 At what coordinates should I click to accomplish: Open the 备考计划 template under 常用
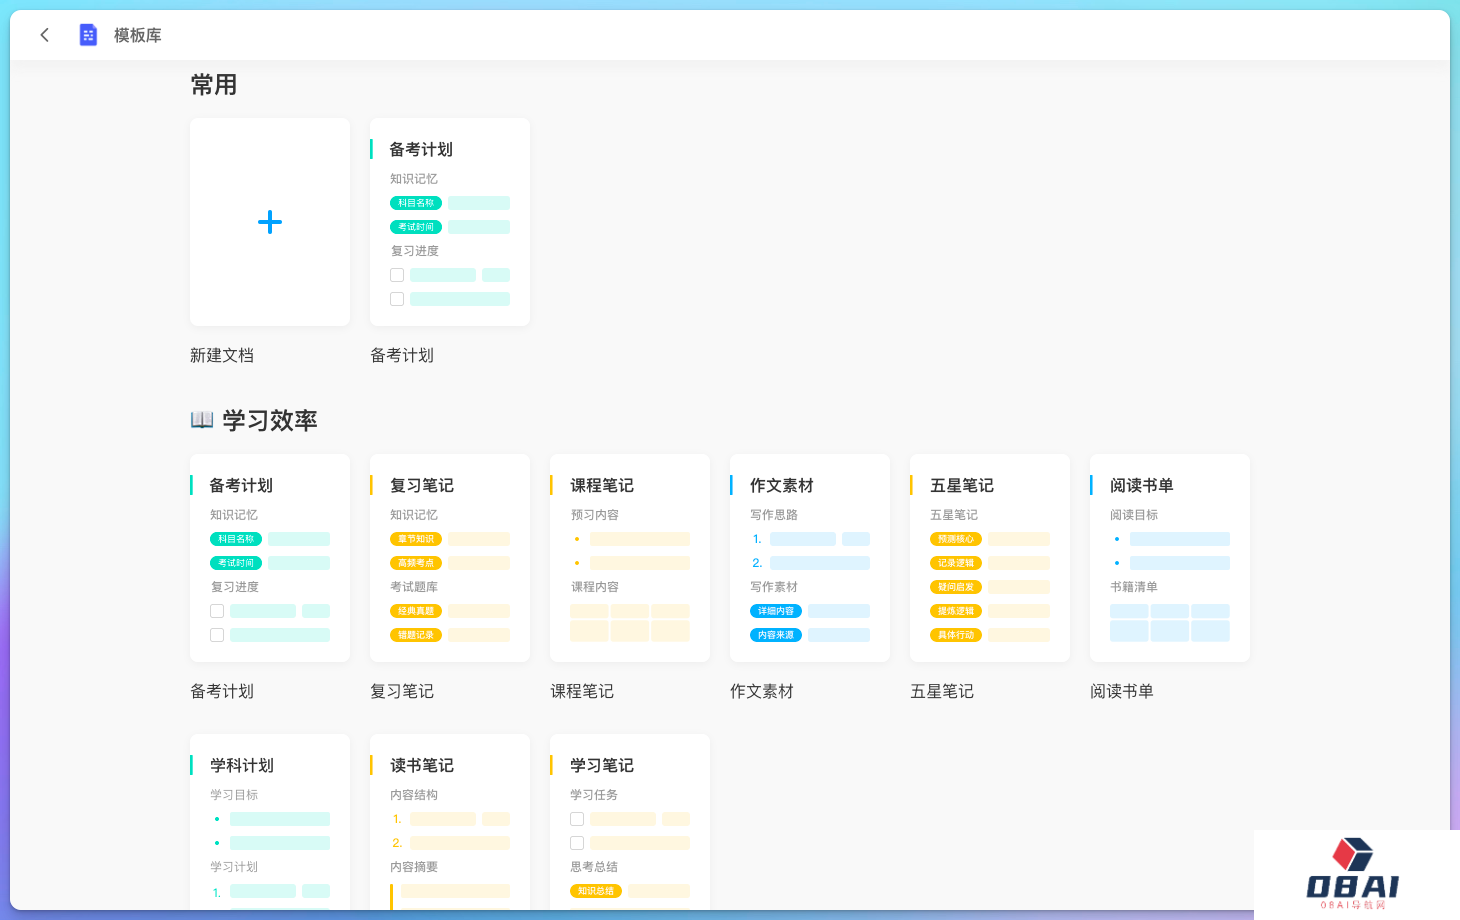coord(450,222)
